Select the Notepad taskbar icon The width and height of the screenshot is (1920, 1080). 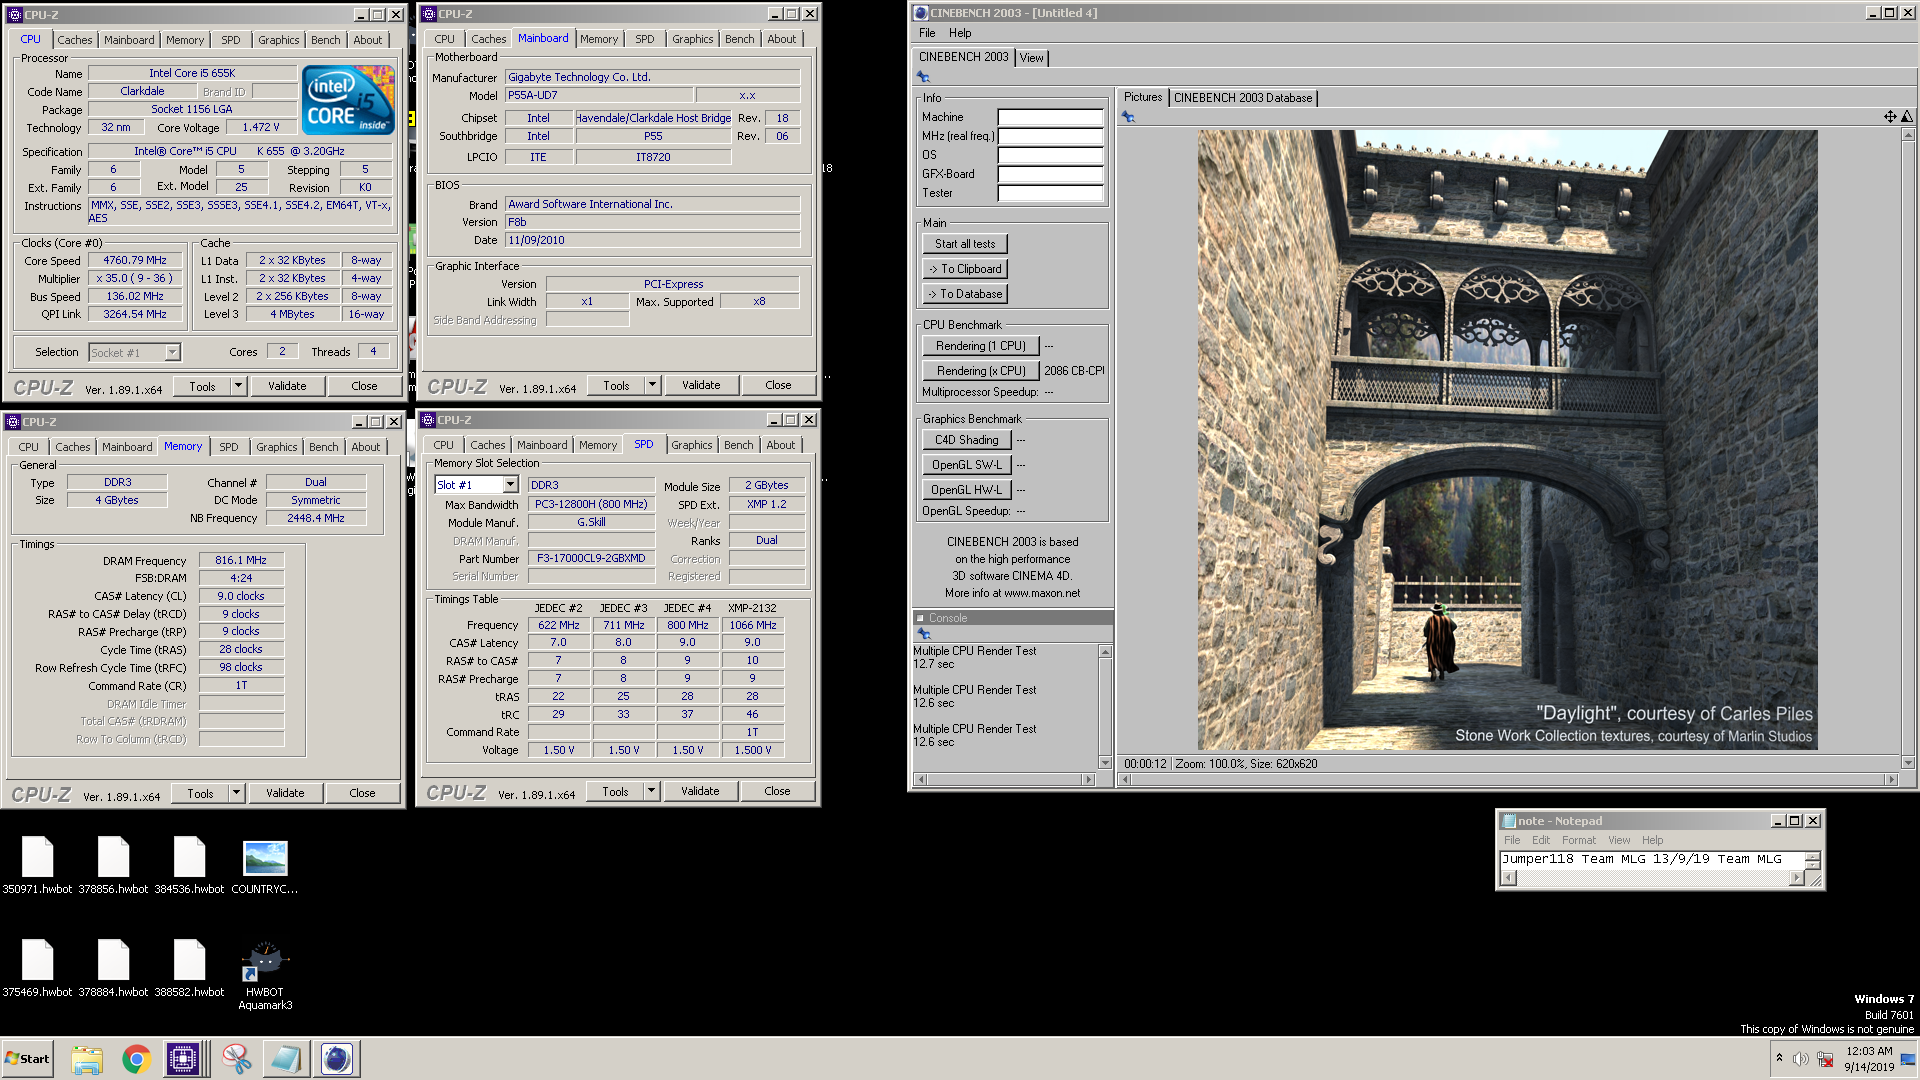(x=286, y=1059)
